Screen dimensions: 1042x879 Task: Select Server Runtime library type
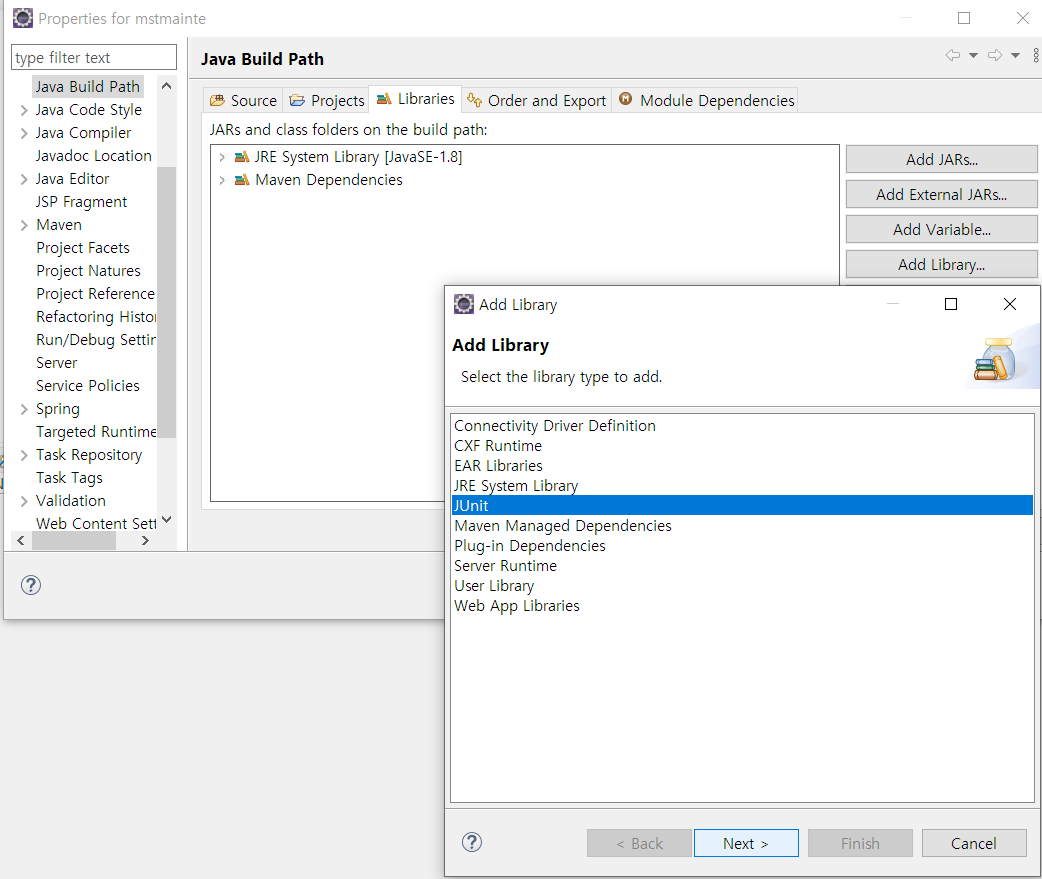point(742,566)
